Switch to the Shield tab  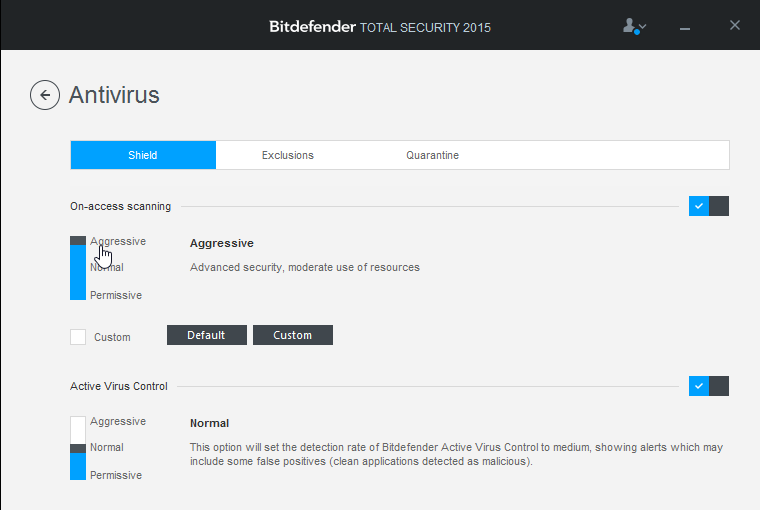pyautogui.click(x=143, y=155)
